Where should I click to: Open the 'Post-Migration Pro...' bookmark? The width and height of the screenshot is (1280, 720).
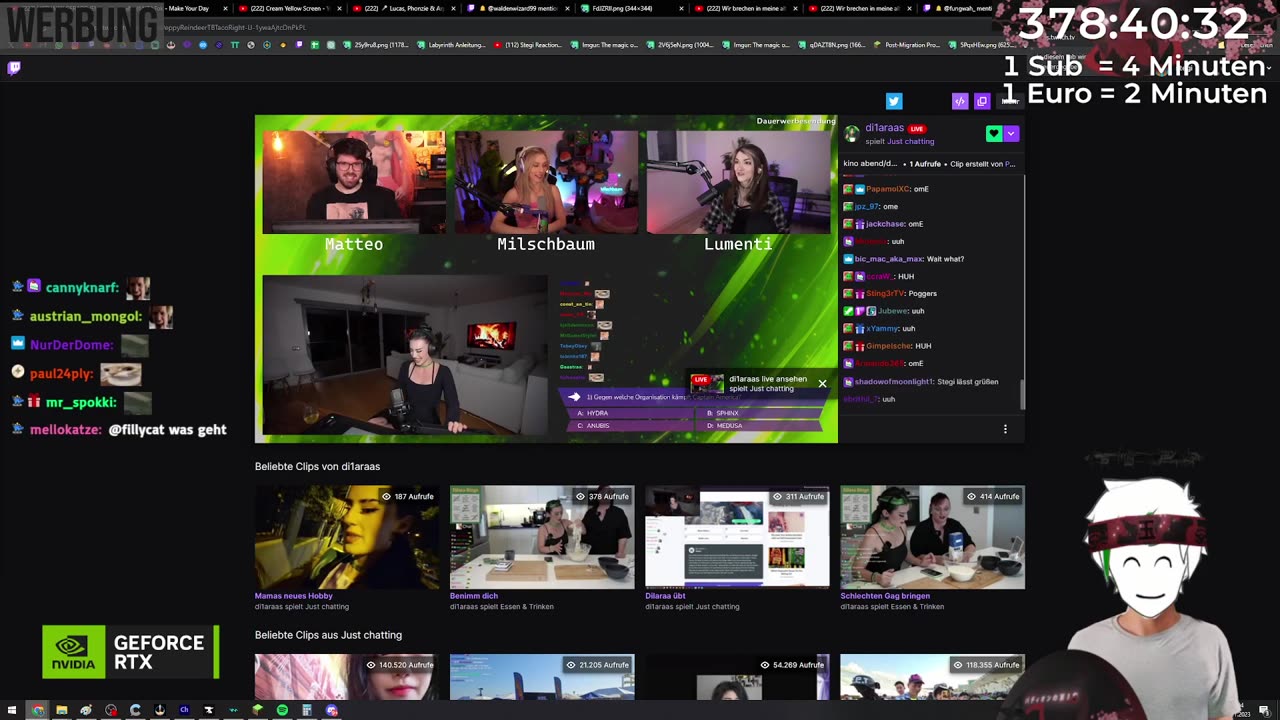pyautogui.click(x=906, y=45)
